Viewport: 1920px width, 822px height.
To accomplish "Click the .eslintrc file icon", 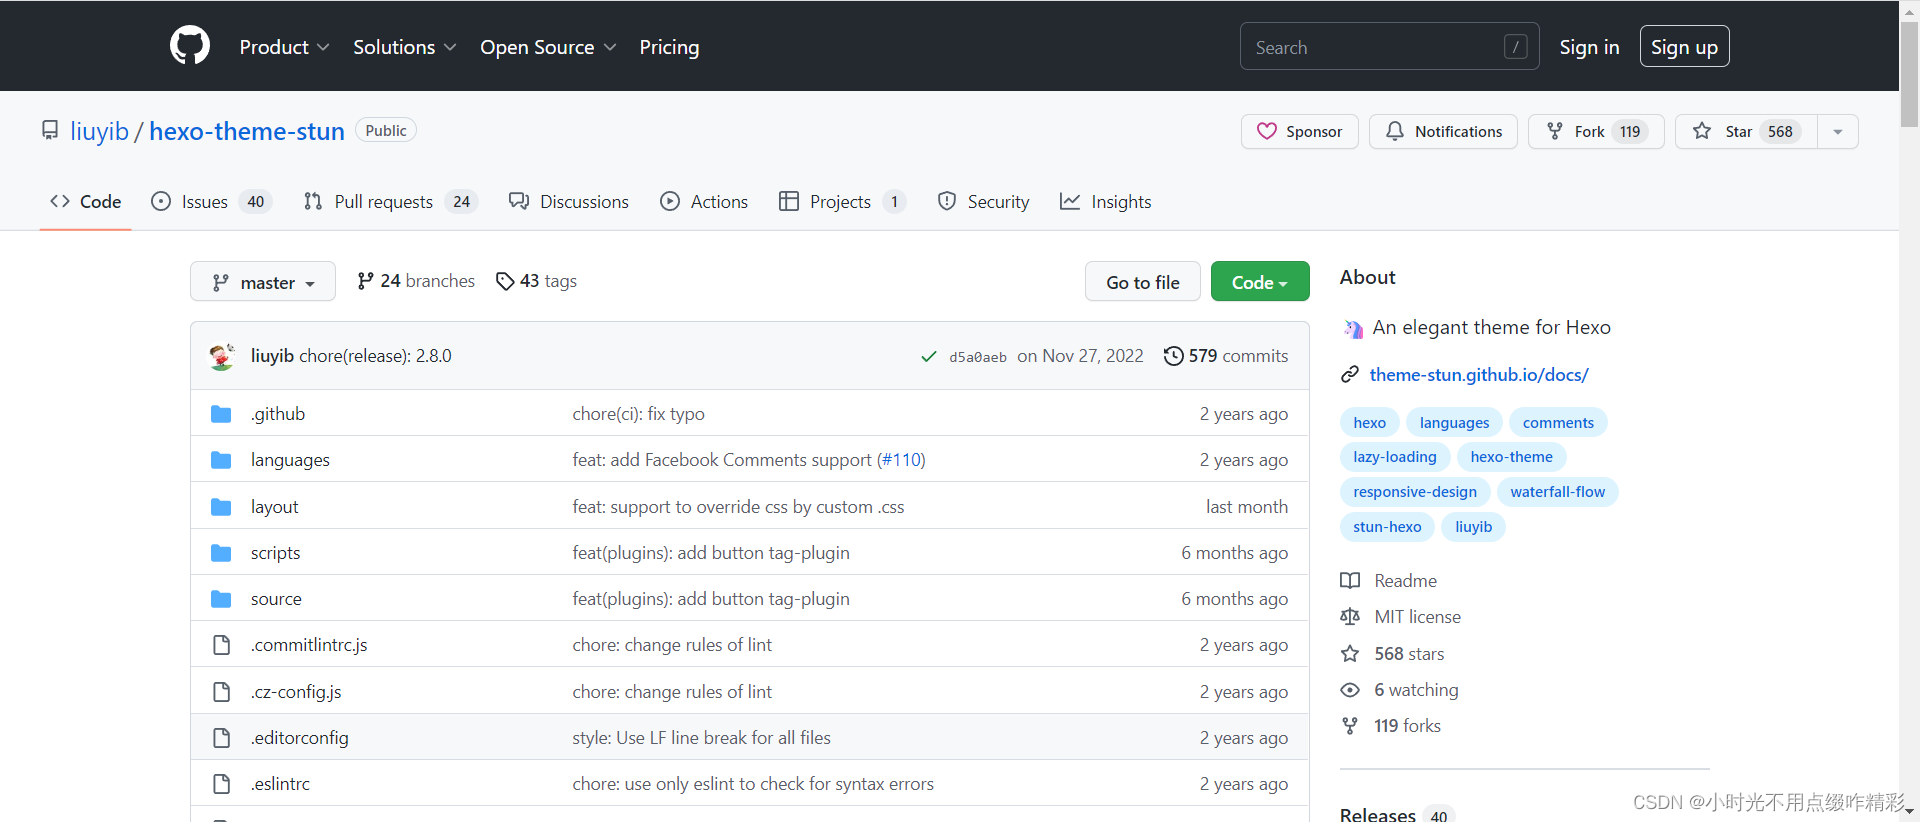I will click(222, 784).
